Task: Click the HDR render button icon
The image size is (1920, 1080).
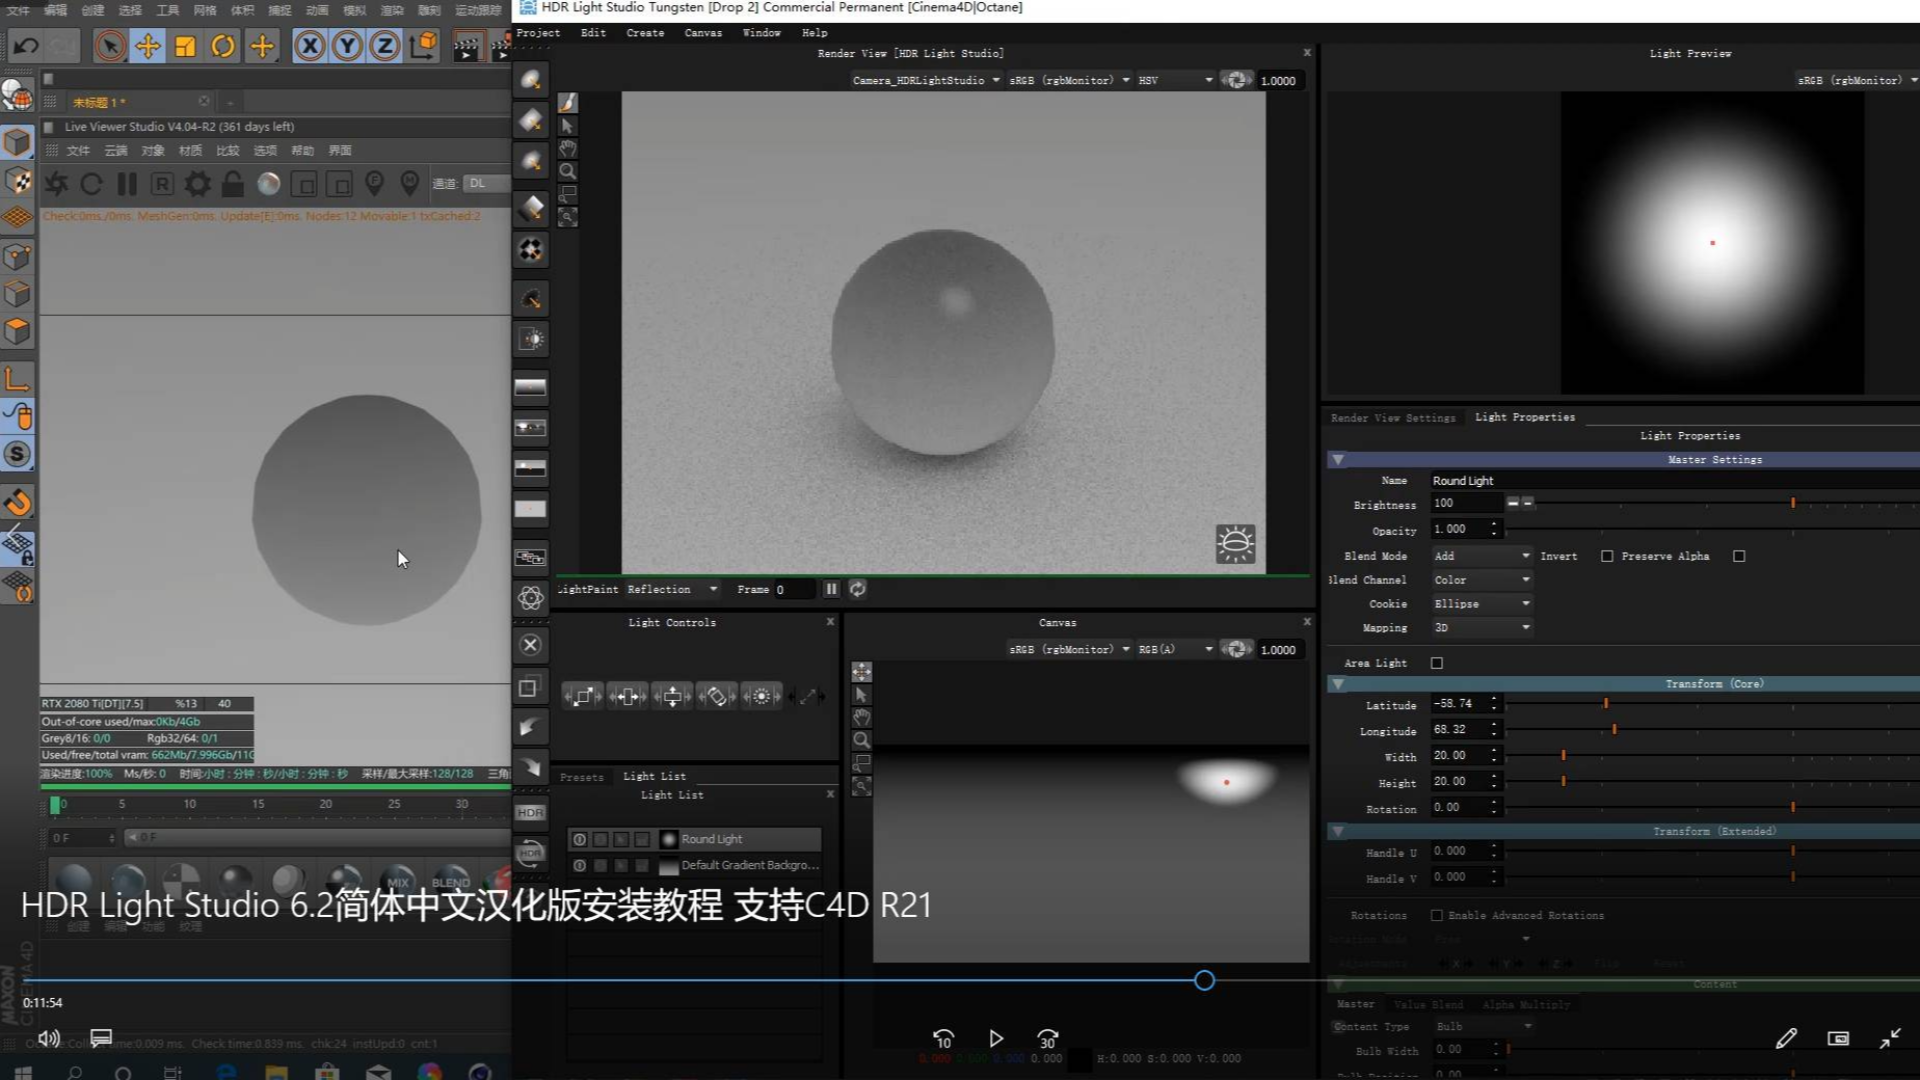Action: pos(531,812)
